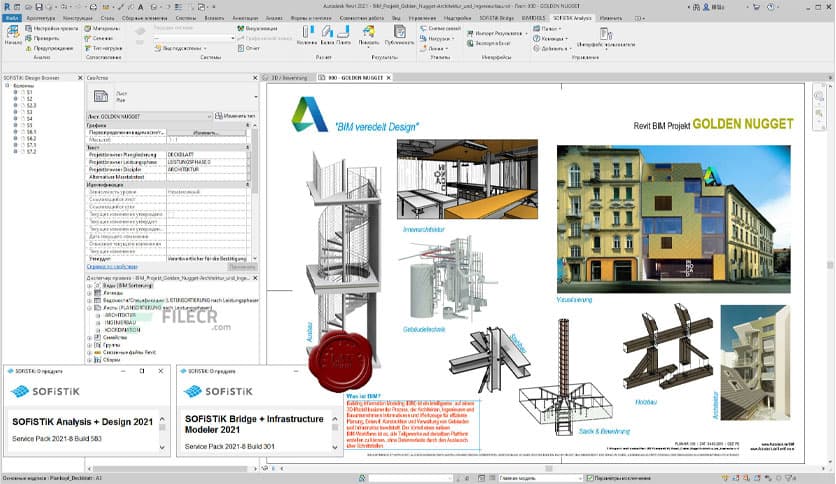The height and width of the screenshot is (484, 836).
Task: Select the Плита slab design tool
Action: tap(343, 35)
